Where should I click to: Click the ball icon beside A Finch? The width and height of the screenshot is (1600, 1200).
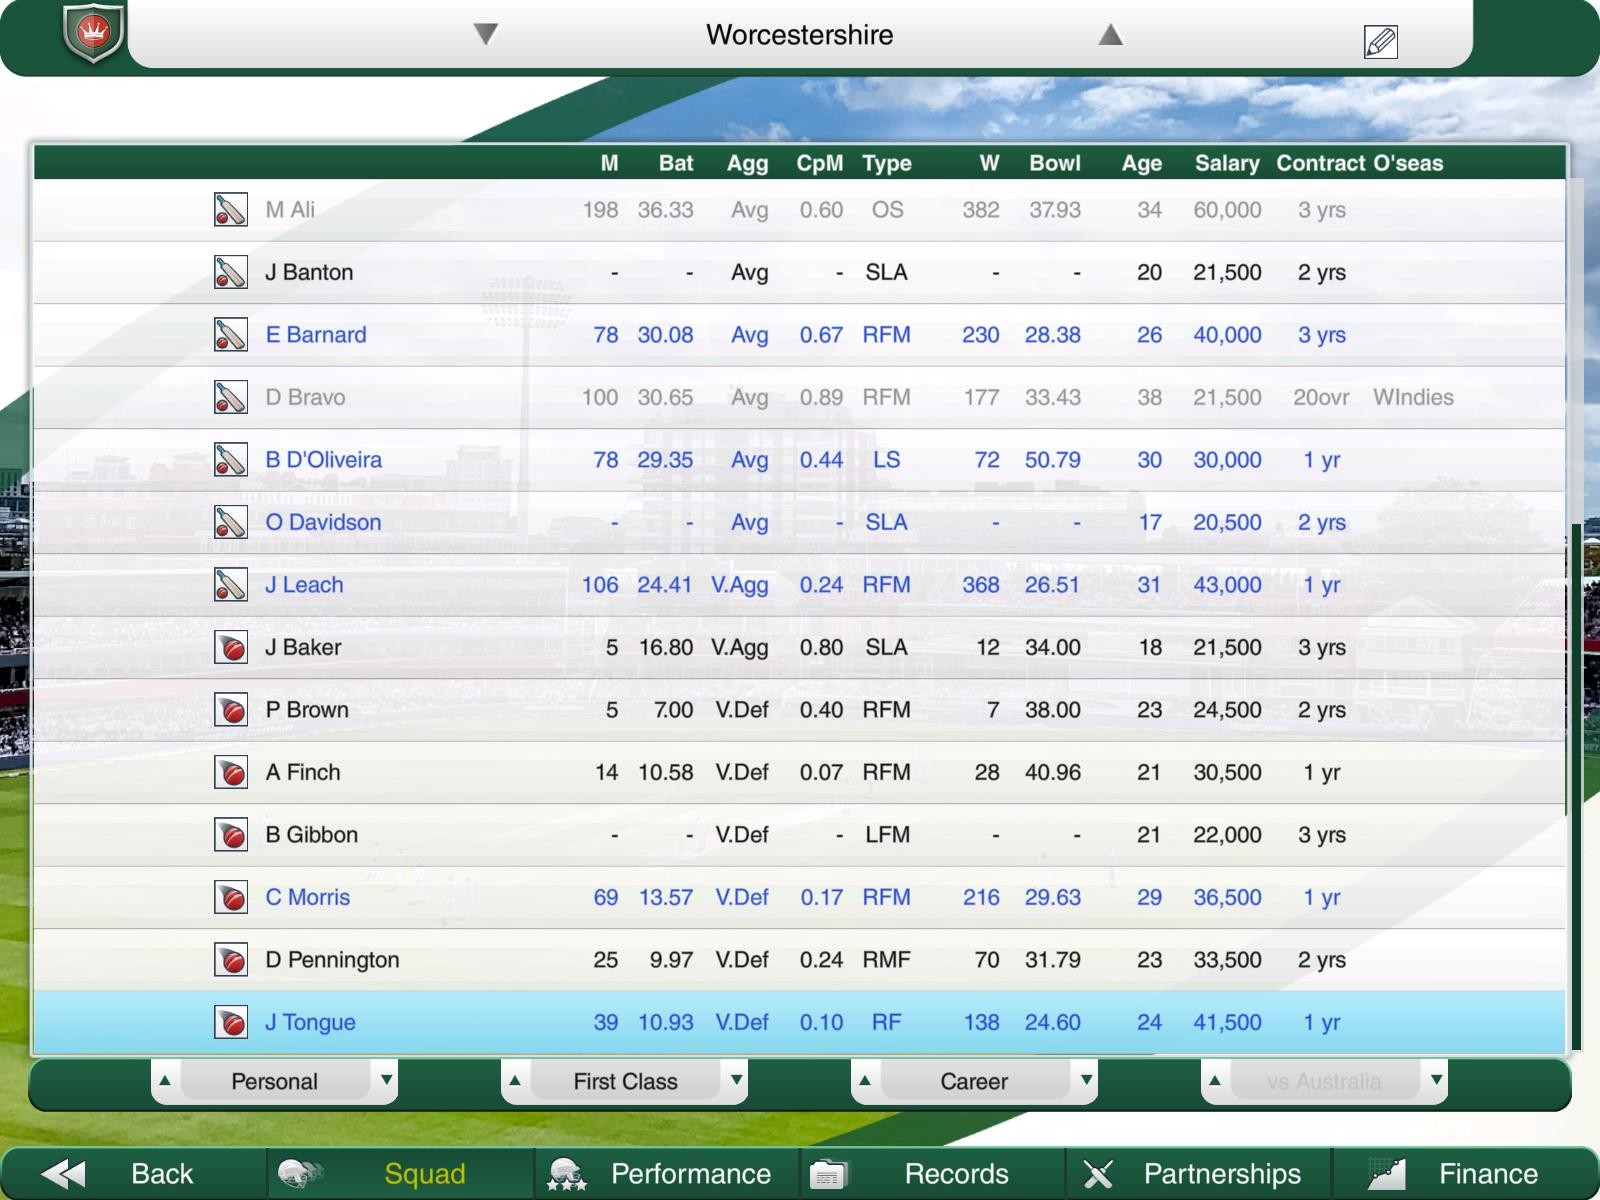tap(231, 772)
